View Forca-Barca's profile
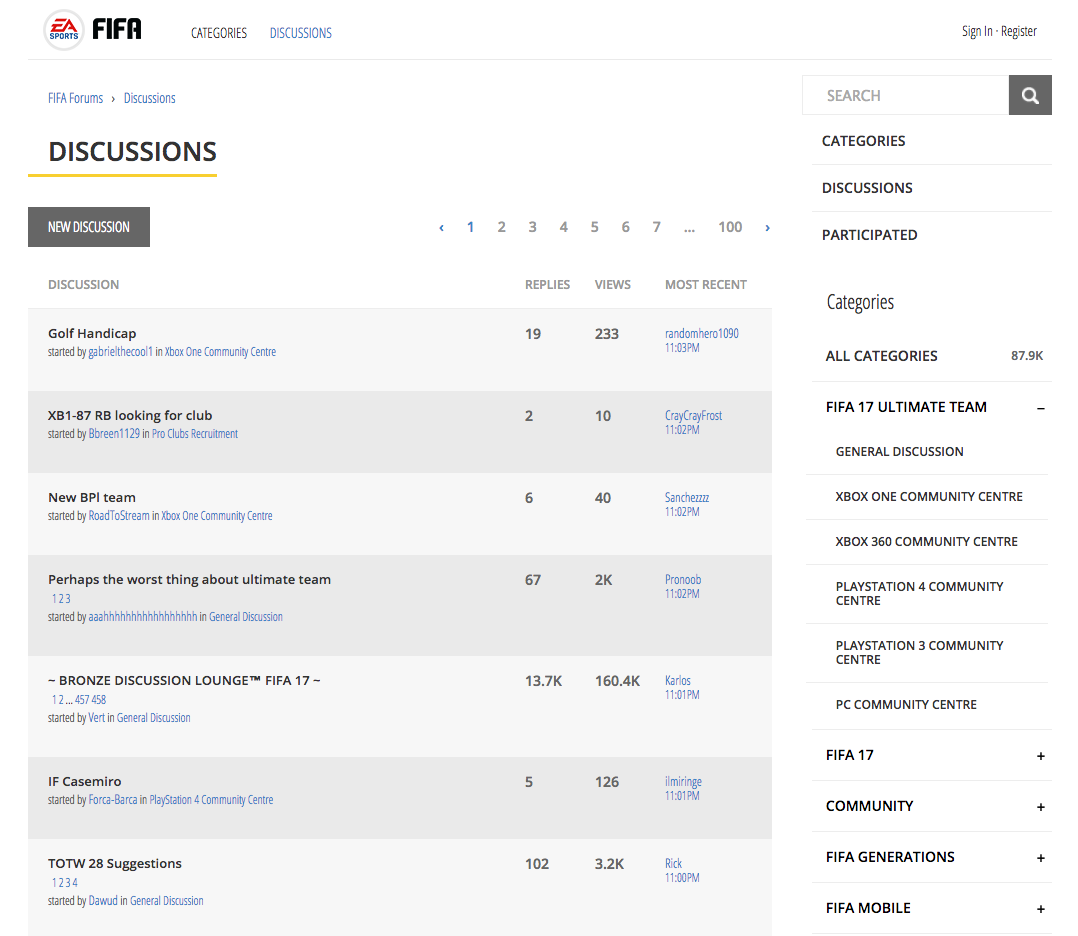 pos(113,799)
